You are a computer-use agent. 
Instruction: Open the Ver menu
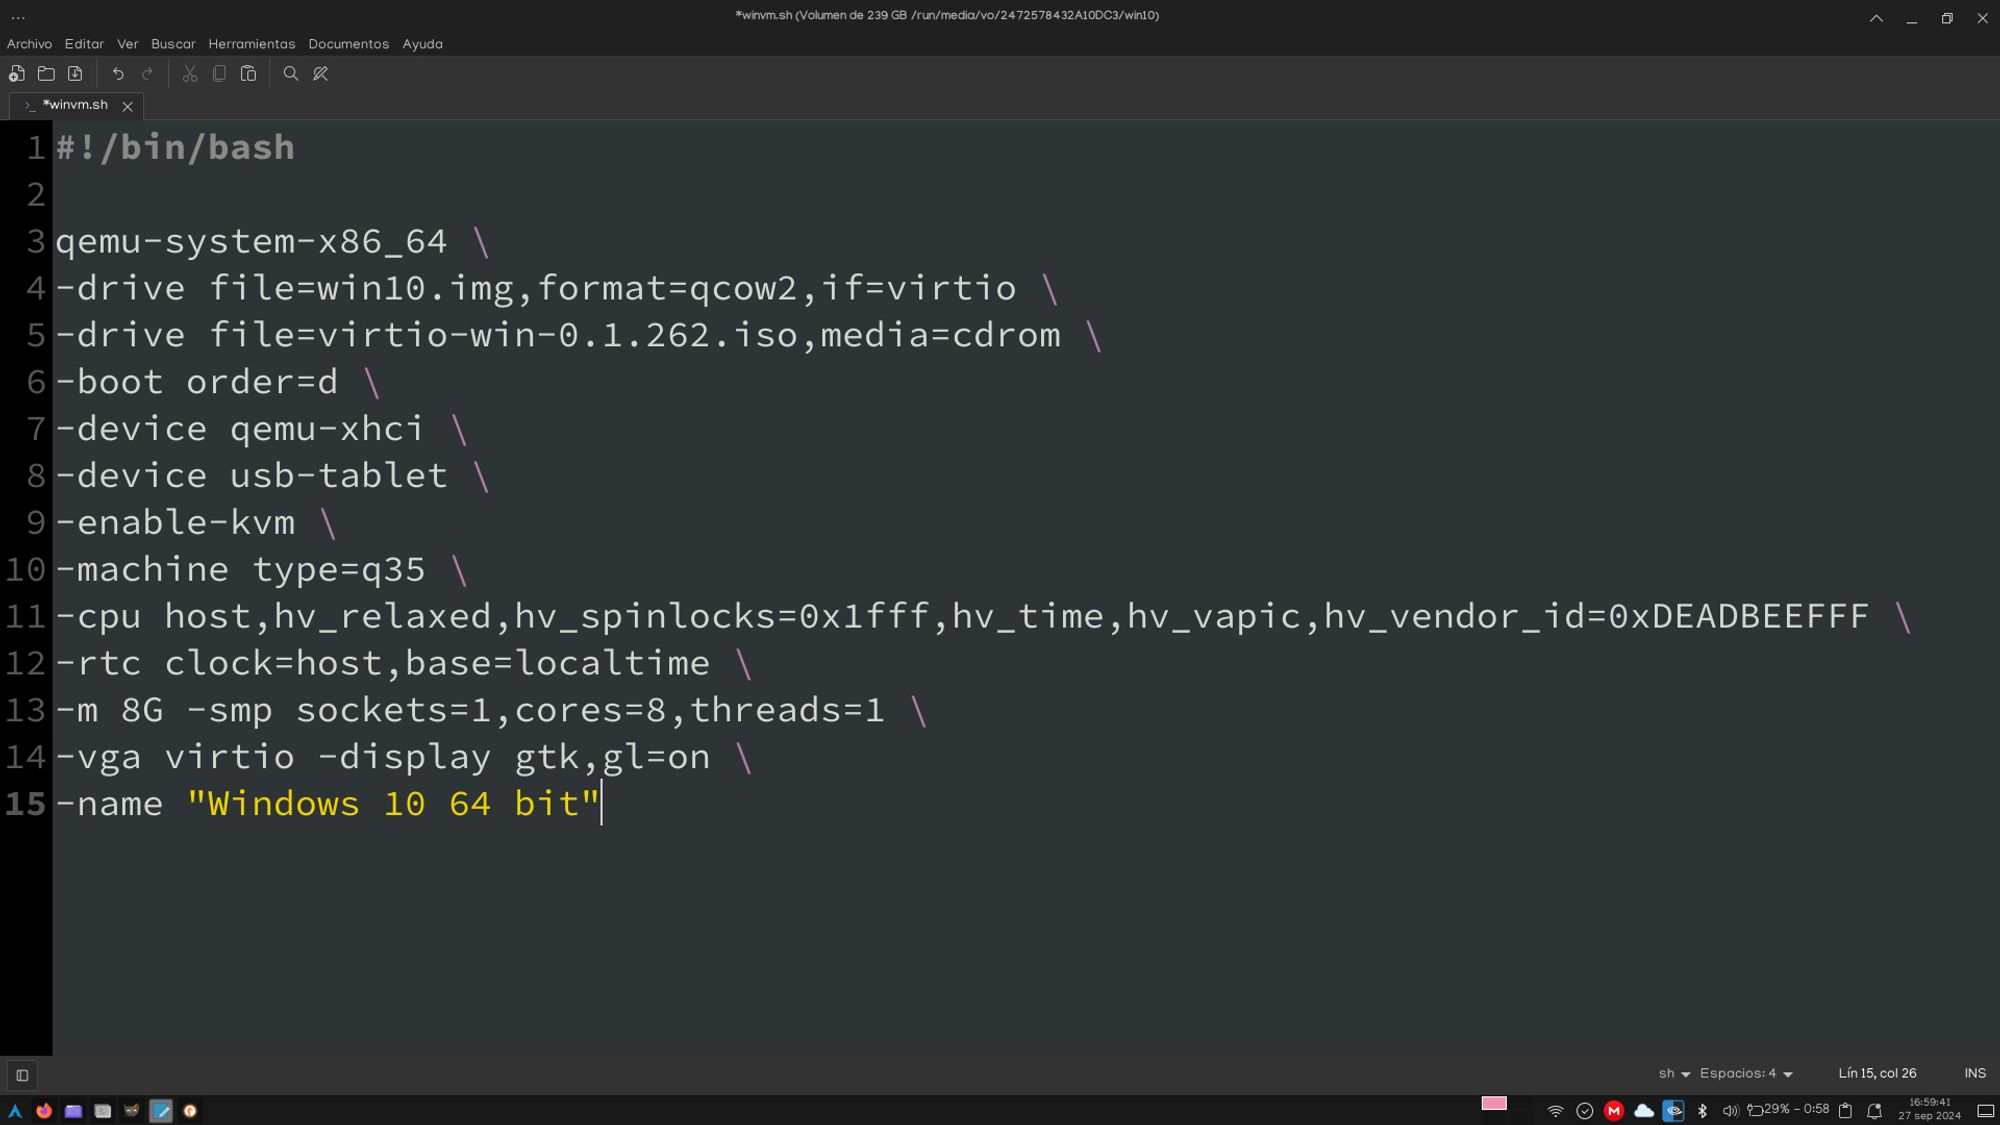pyautogui.click(x=127, y=44)
